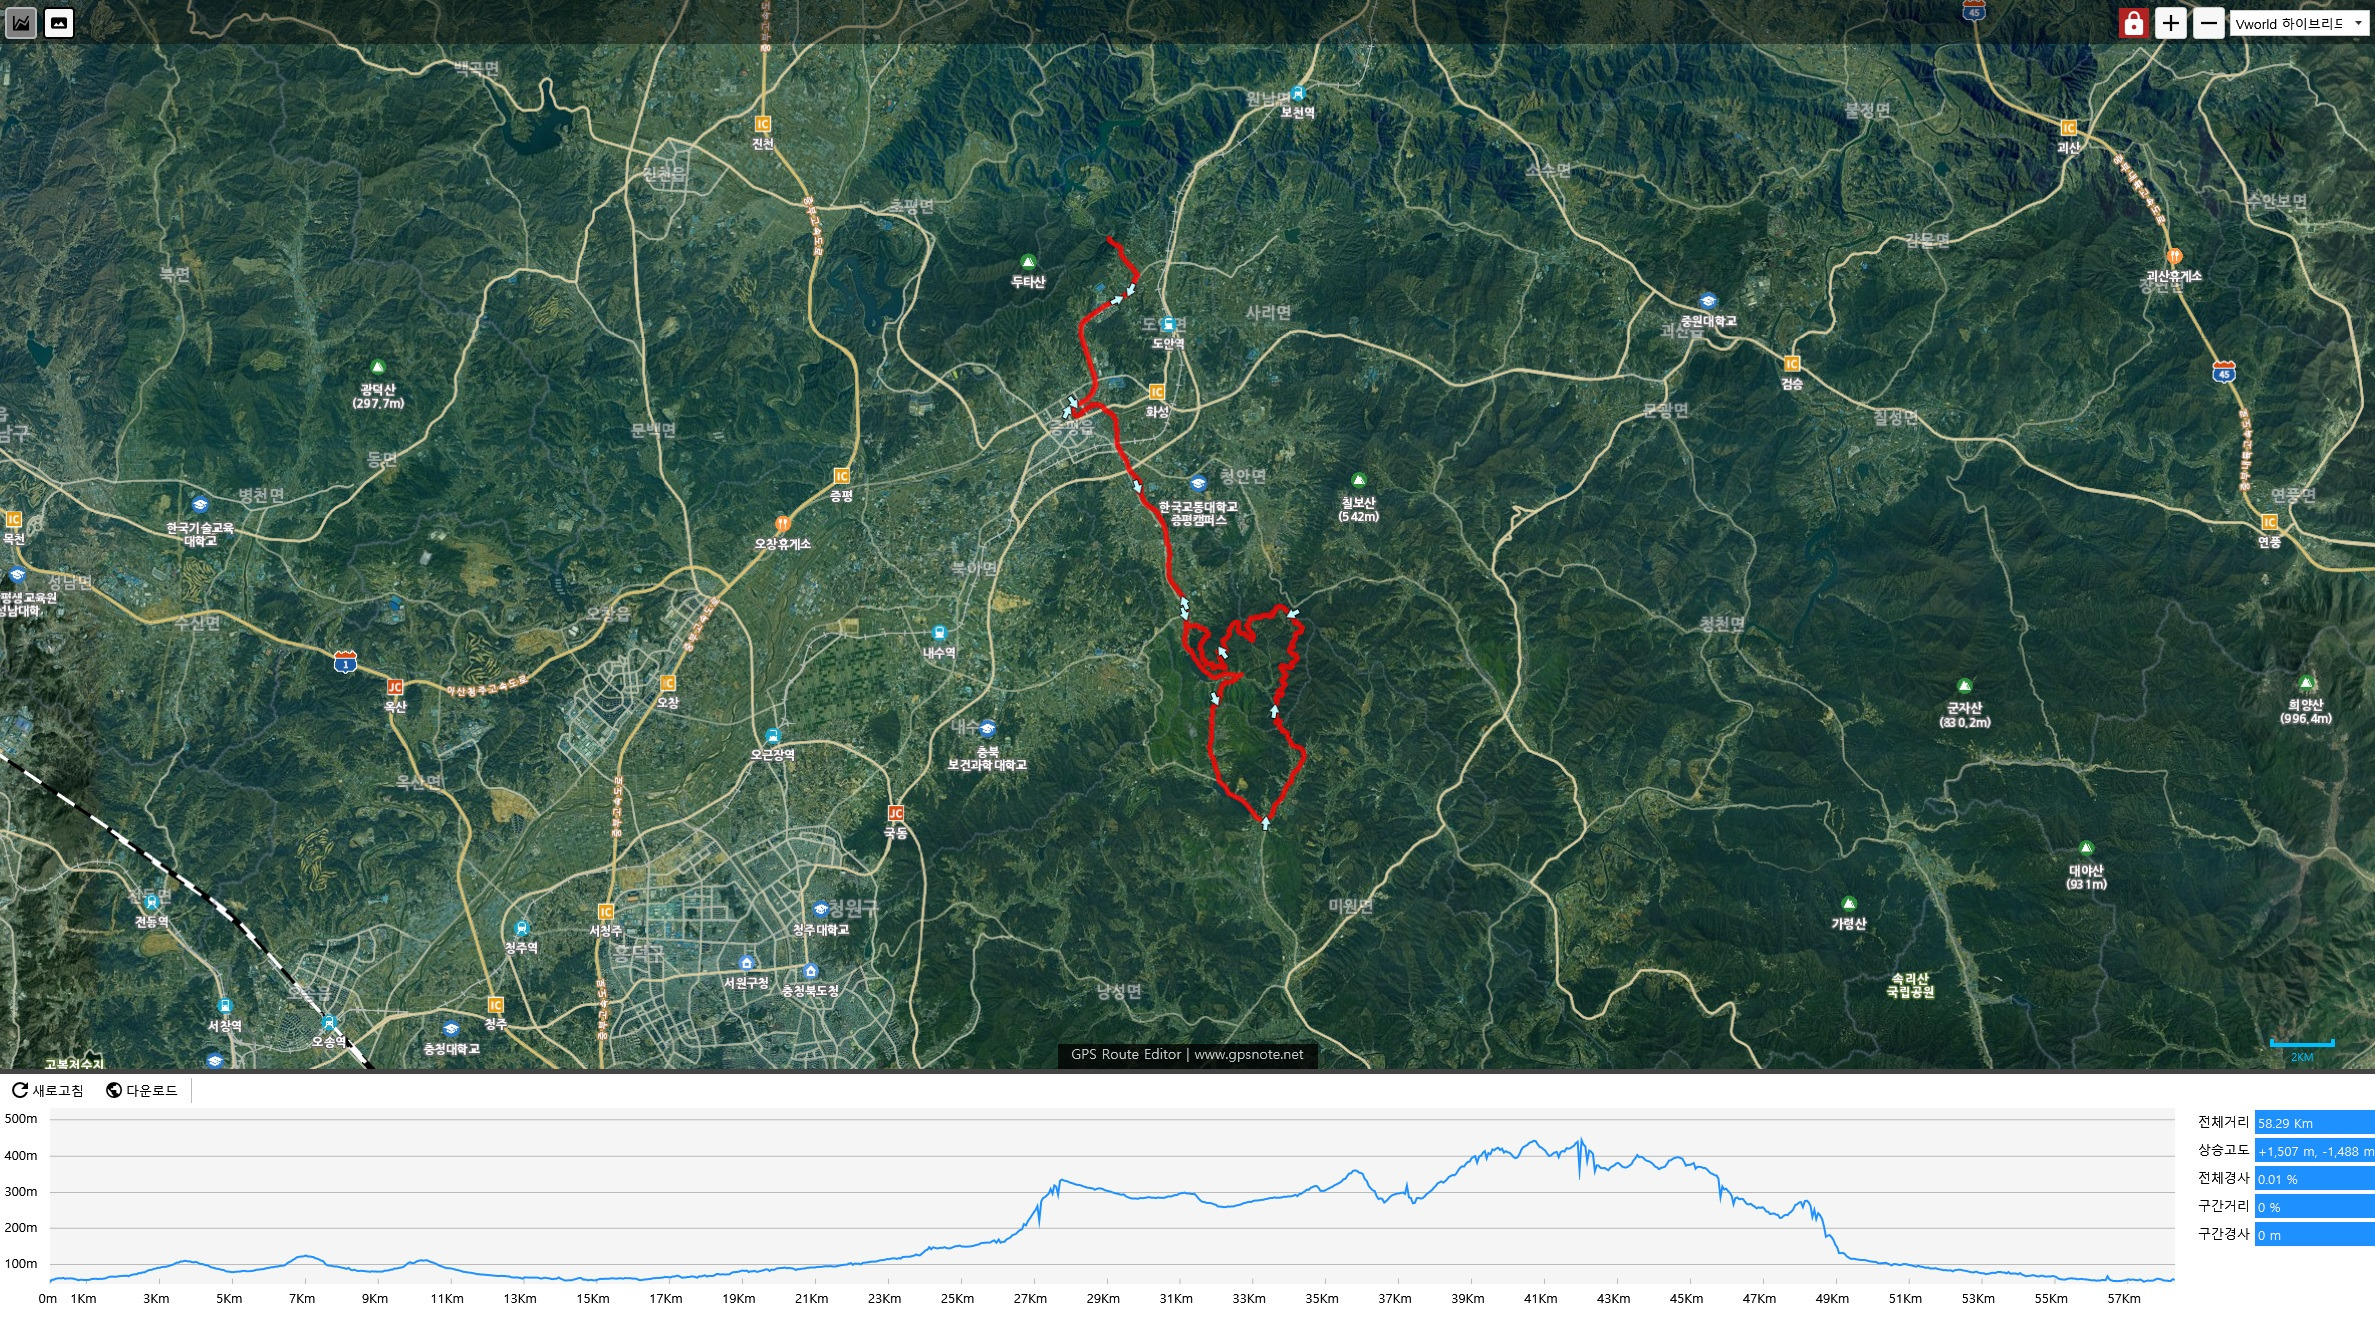Click the 구간경사 0 m value box
2375x1324 pixels.
[x=2313, y=1235]
